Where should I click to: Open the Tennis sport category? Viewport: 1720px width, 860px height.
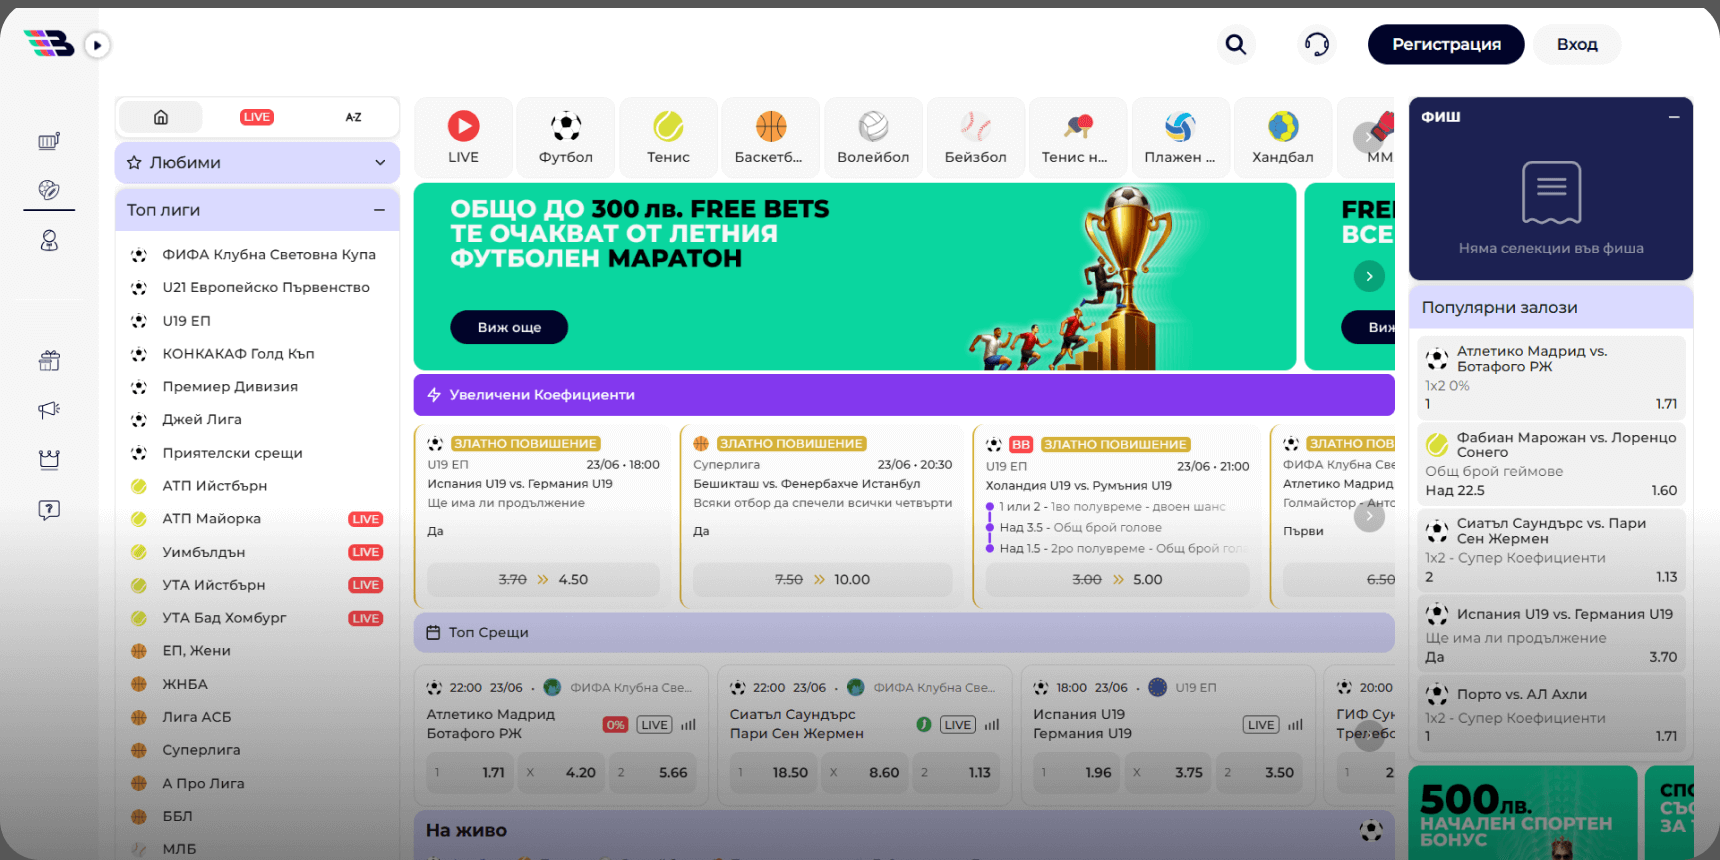tap(668, 137)
